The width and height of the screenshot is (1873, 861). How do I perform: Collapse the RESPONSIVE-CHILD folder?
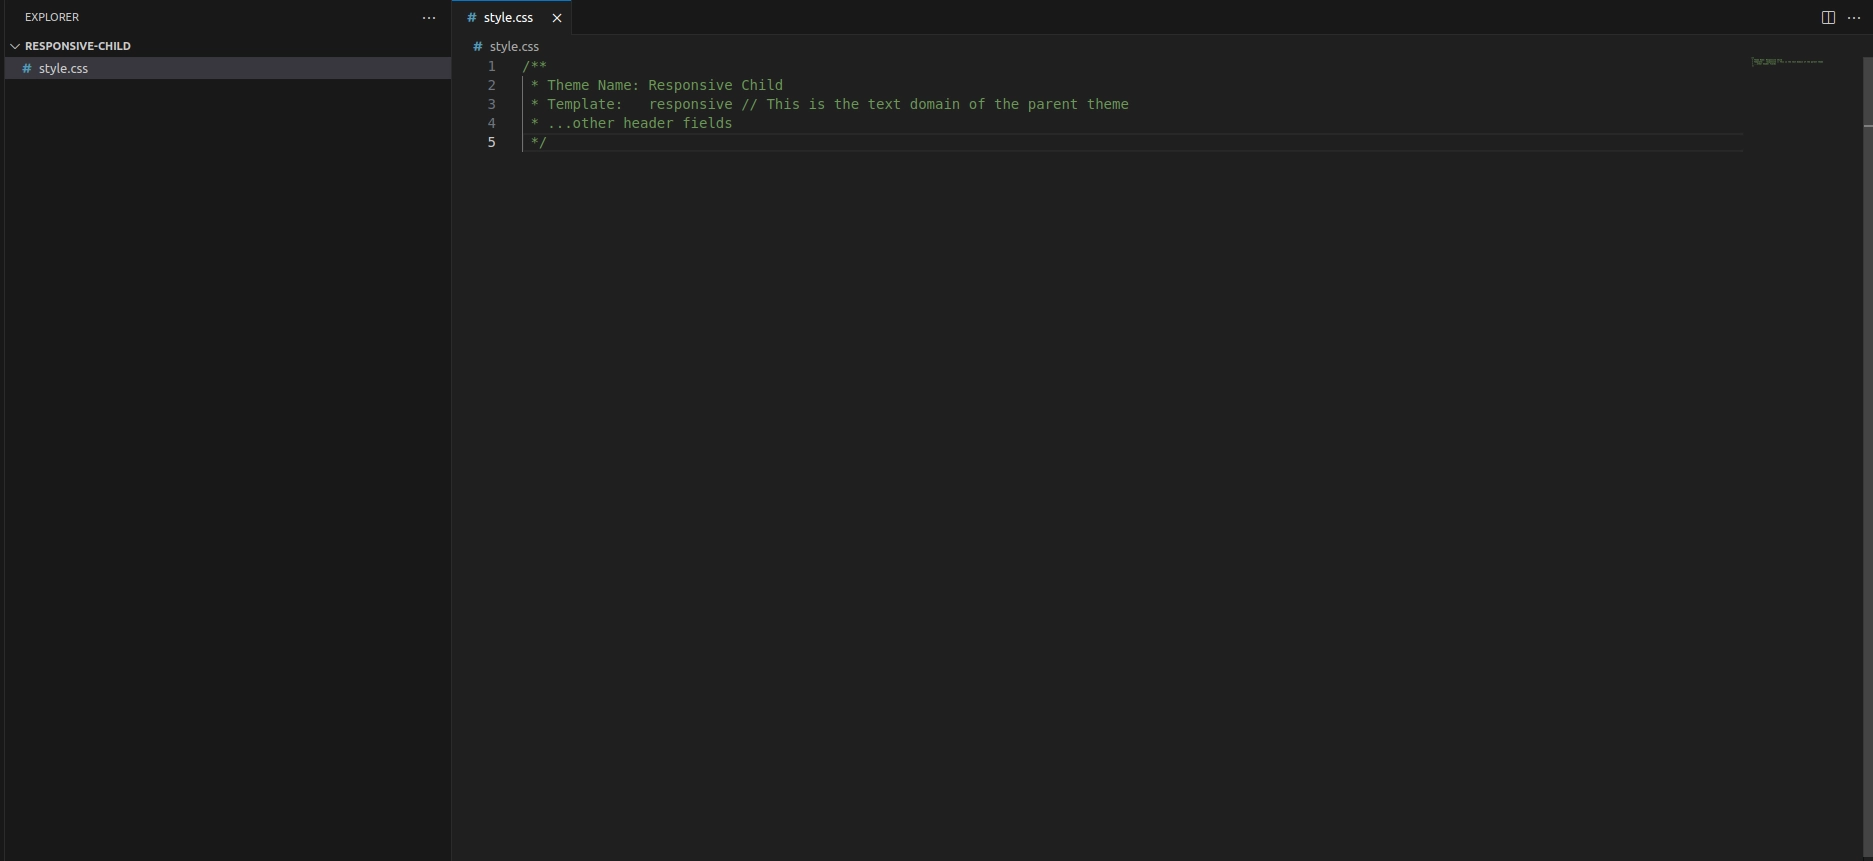point(15,46)
